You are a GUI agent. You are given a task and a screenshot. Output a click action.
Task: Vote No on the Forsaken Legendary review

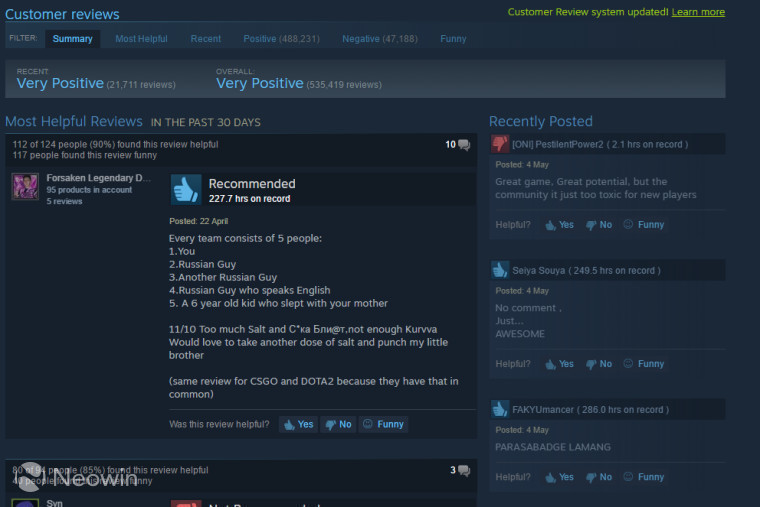[338, 425]
